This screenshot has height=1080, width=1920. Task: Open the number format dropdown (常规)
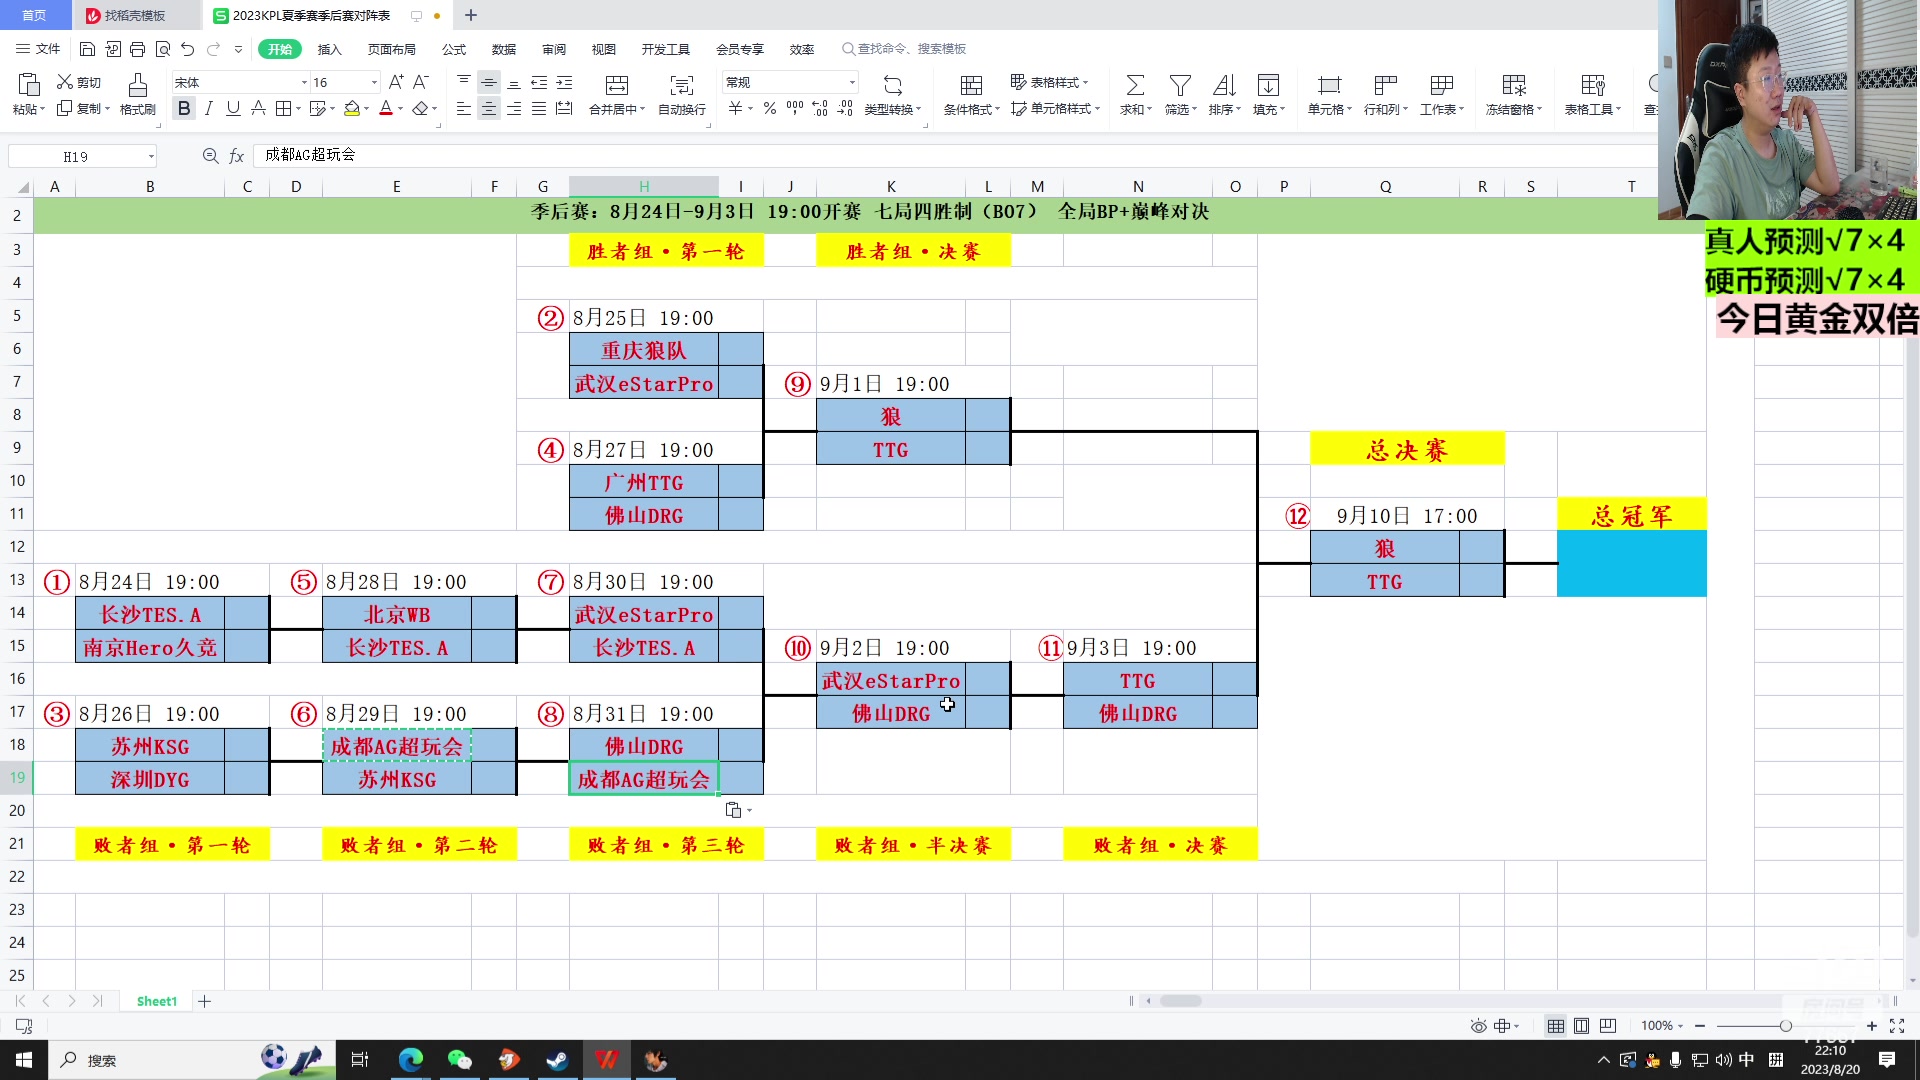(x=852, y=82)
